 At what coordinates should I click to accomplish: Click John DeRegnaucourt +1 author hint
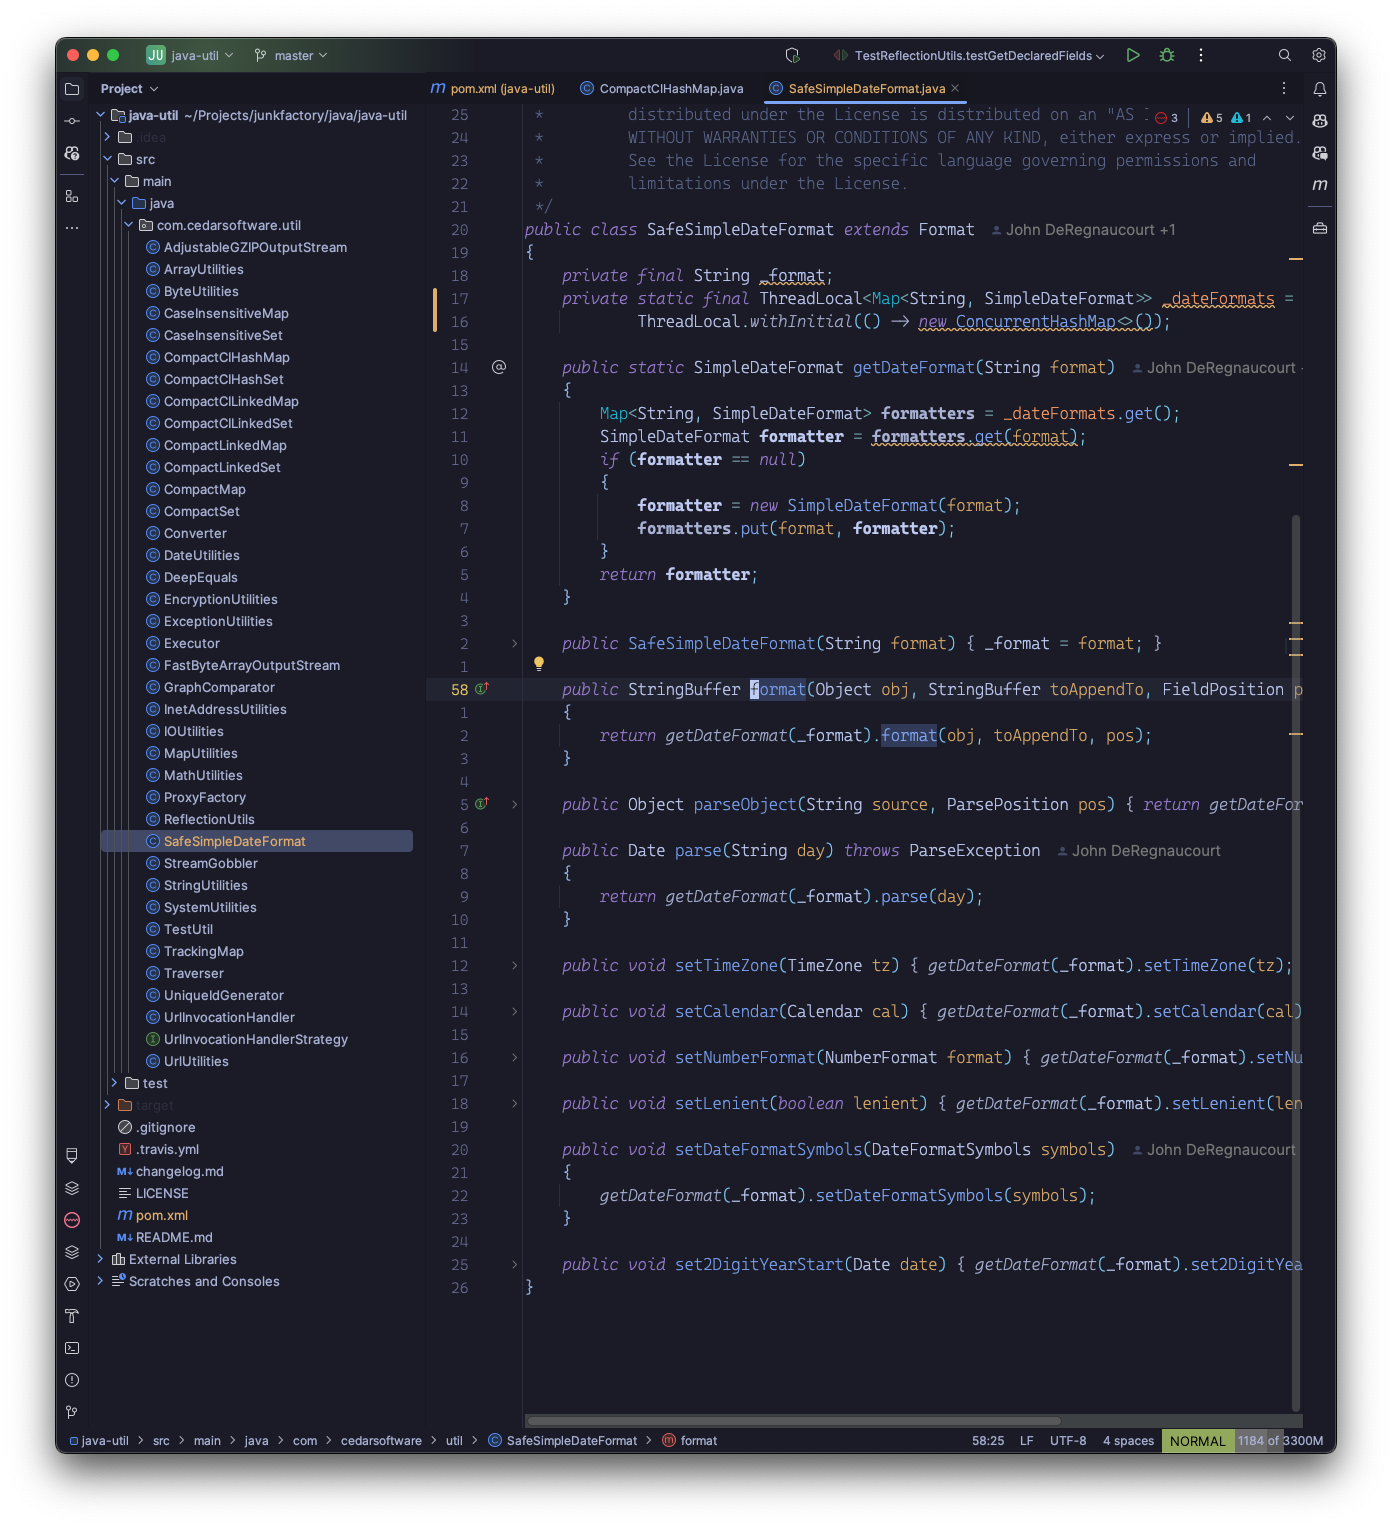(1083, 230)
